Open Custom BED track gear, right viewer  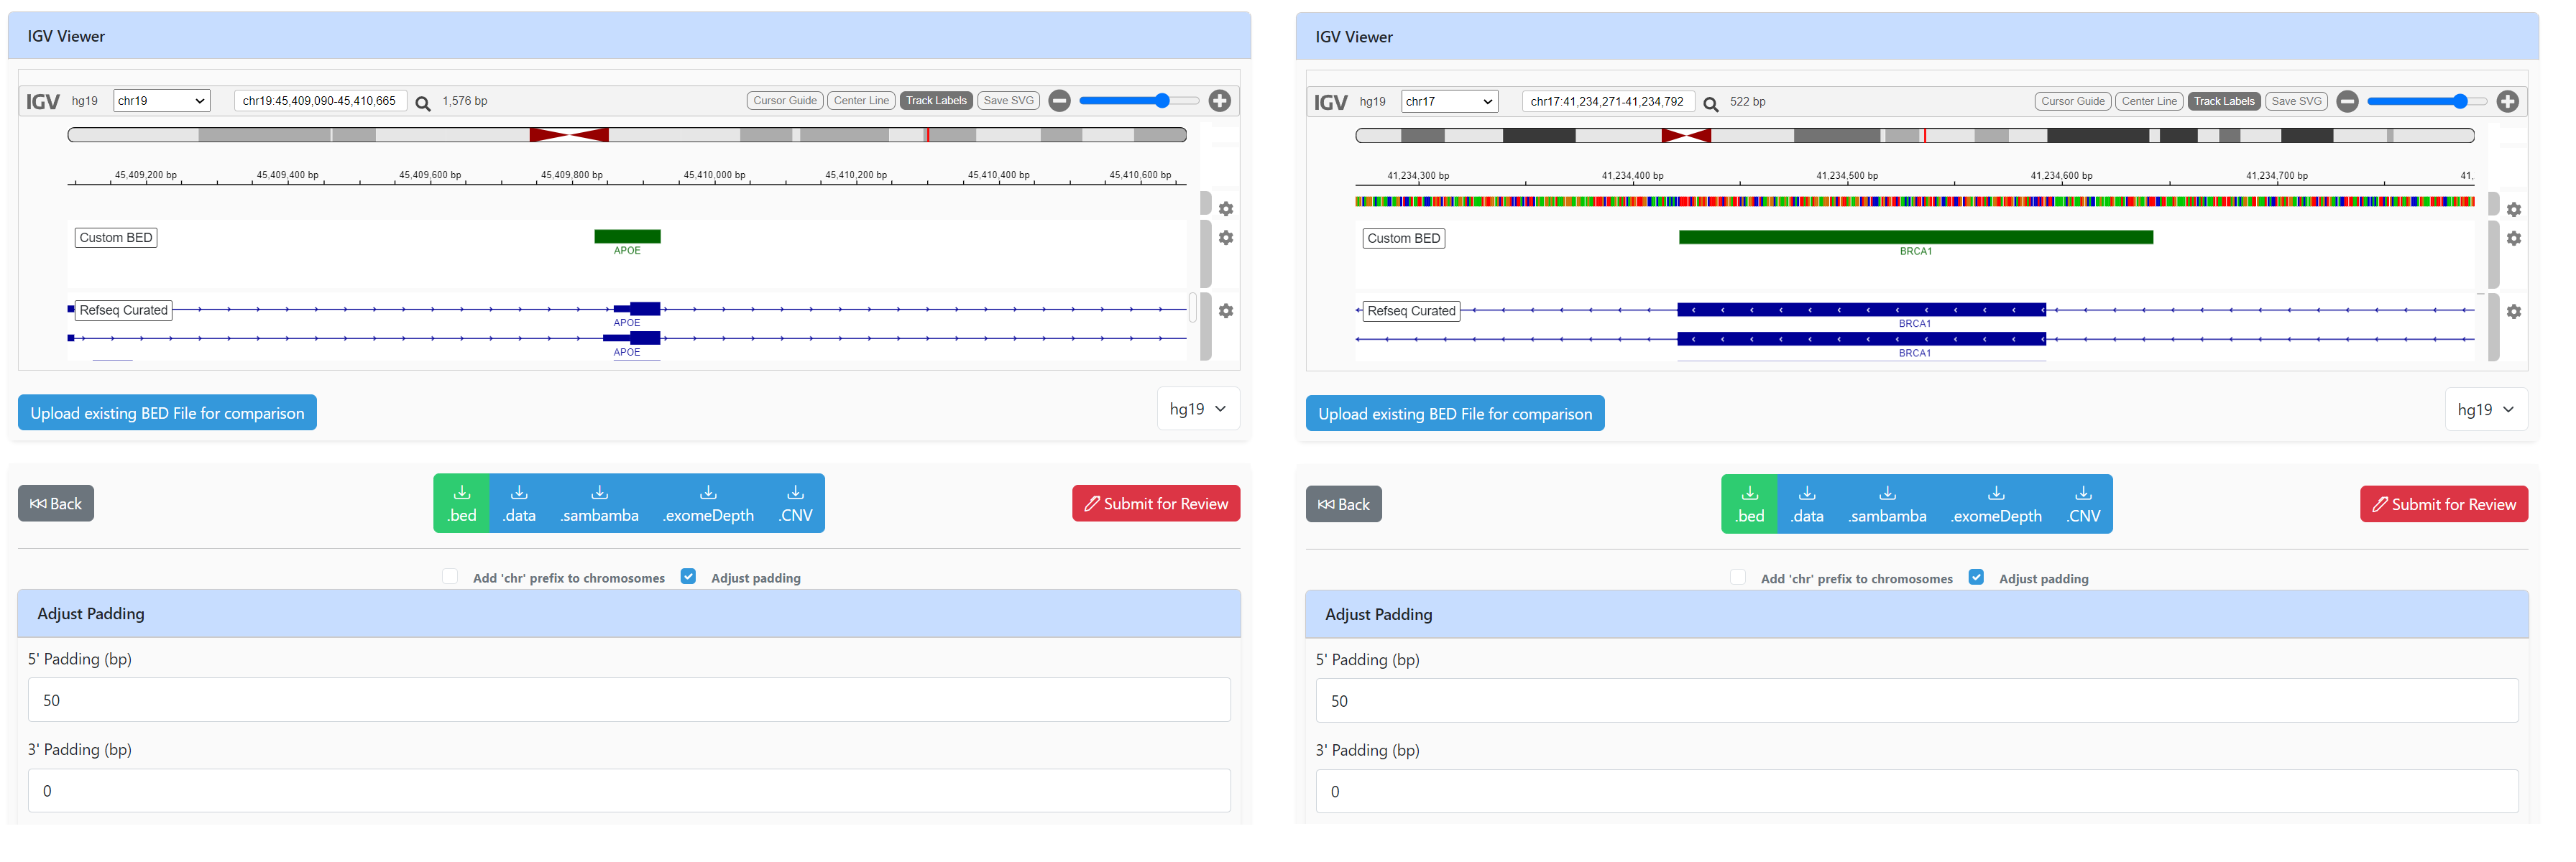pyautogui.click(x=2514, y=239)
